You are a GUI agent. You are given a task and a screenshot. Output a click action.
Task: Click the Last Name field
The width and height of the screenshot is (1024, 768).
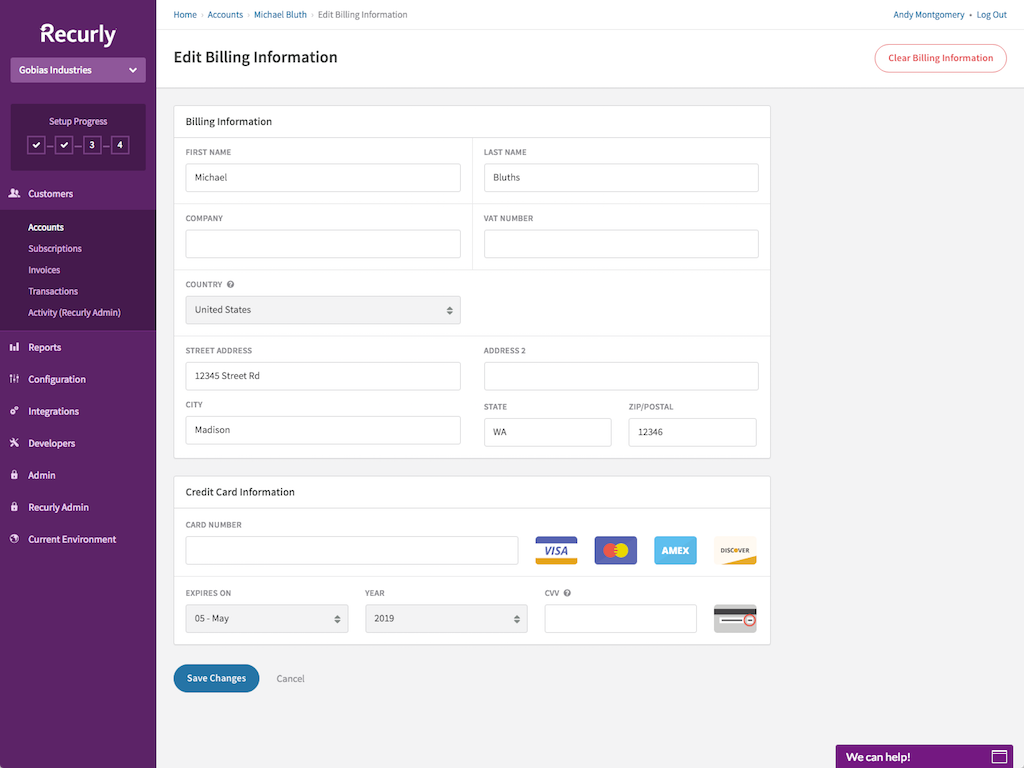tap(621, 177)
